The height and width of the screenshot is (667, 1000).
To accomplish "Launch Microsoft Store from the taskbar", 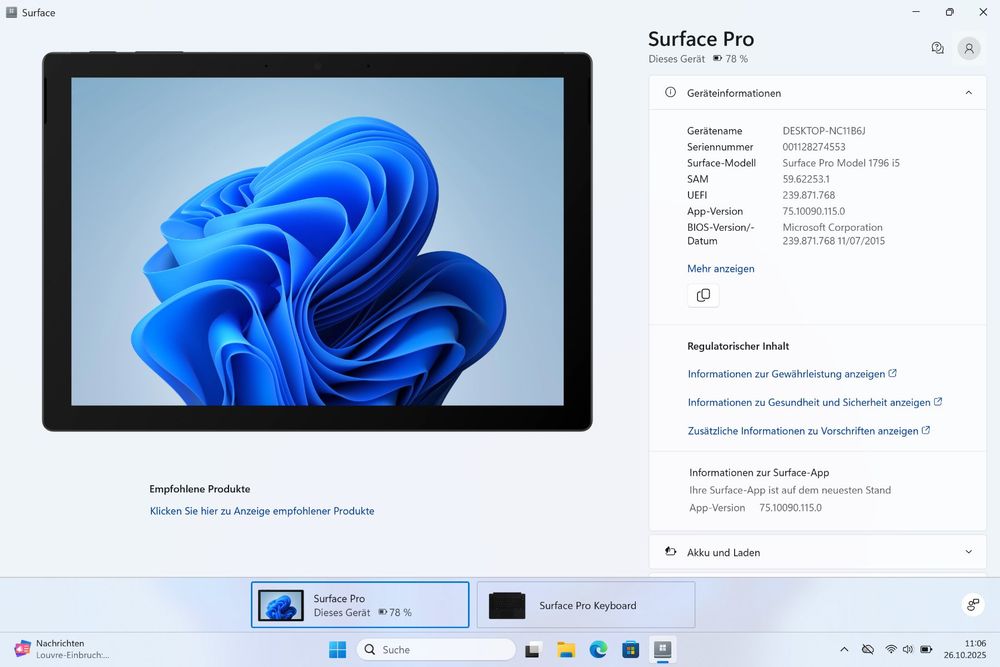I will coord(630,649).
